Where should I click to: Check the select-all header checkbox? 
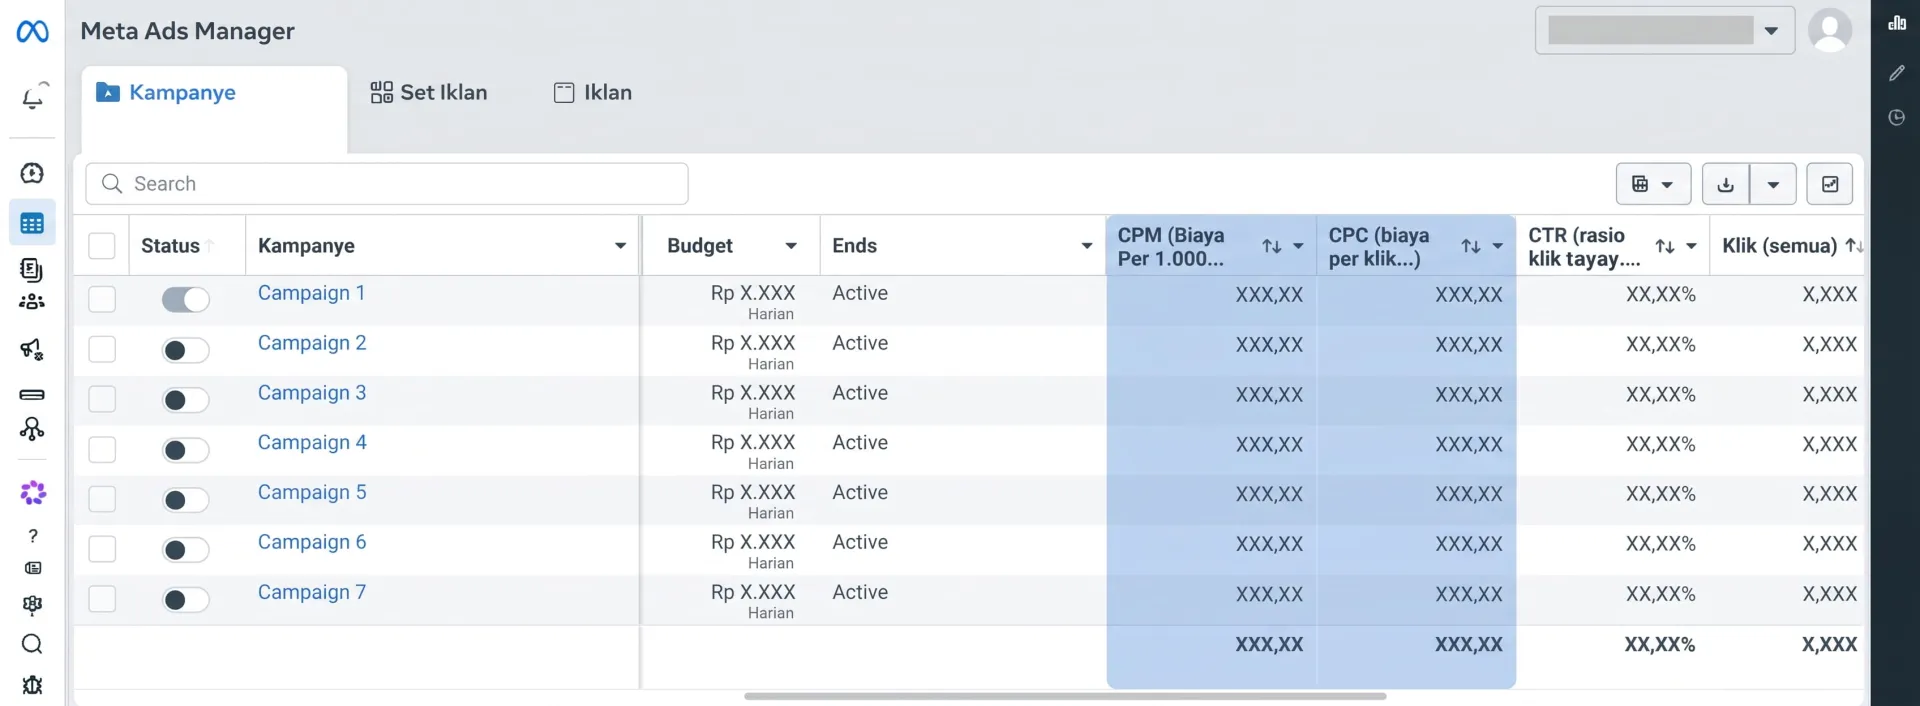[102, 246]
